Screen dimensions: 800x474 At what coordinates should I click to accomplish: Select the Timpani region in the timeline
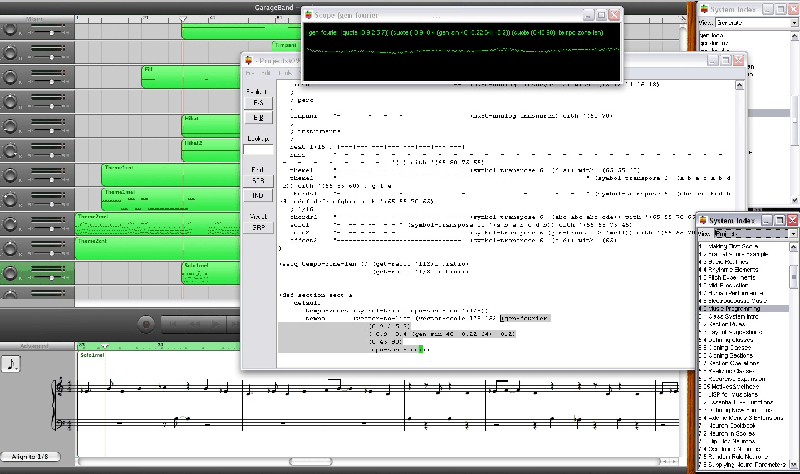tap(286, 45)
